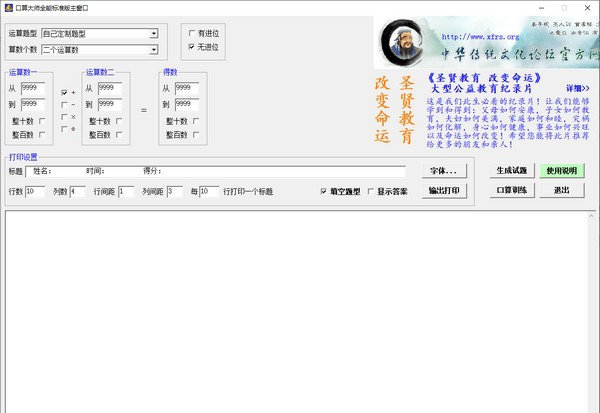Image resolution: width=600 pixels, height=413 pixels.
Task: Check 整百数 under 运算数一
Action: (x=42, y=135)
